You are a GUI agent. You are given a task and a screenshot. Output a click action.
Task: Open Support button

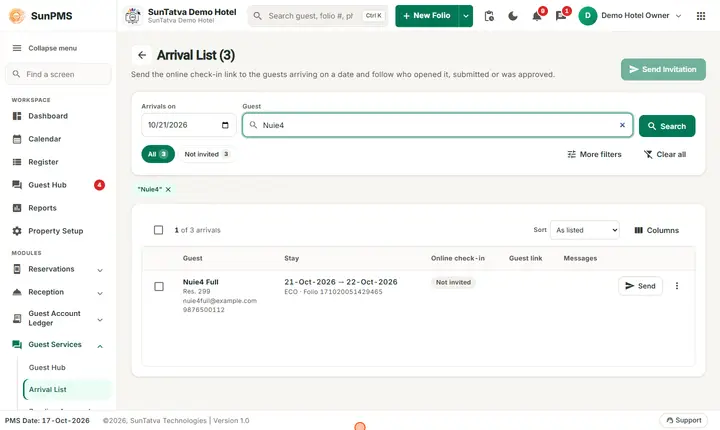coord(683,420)
